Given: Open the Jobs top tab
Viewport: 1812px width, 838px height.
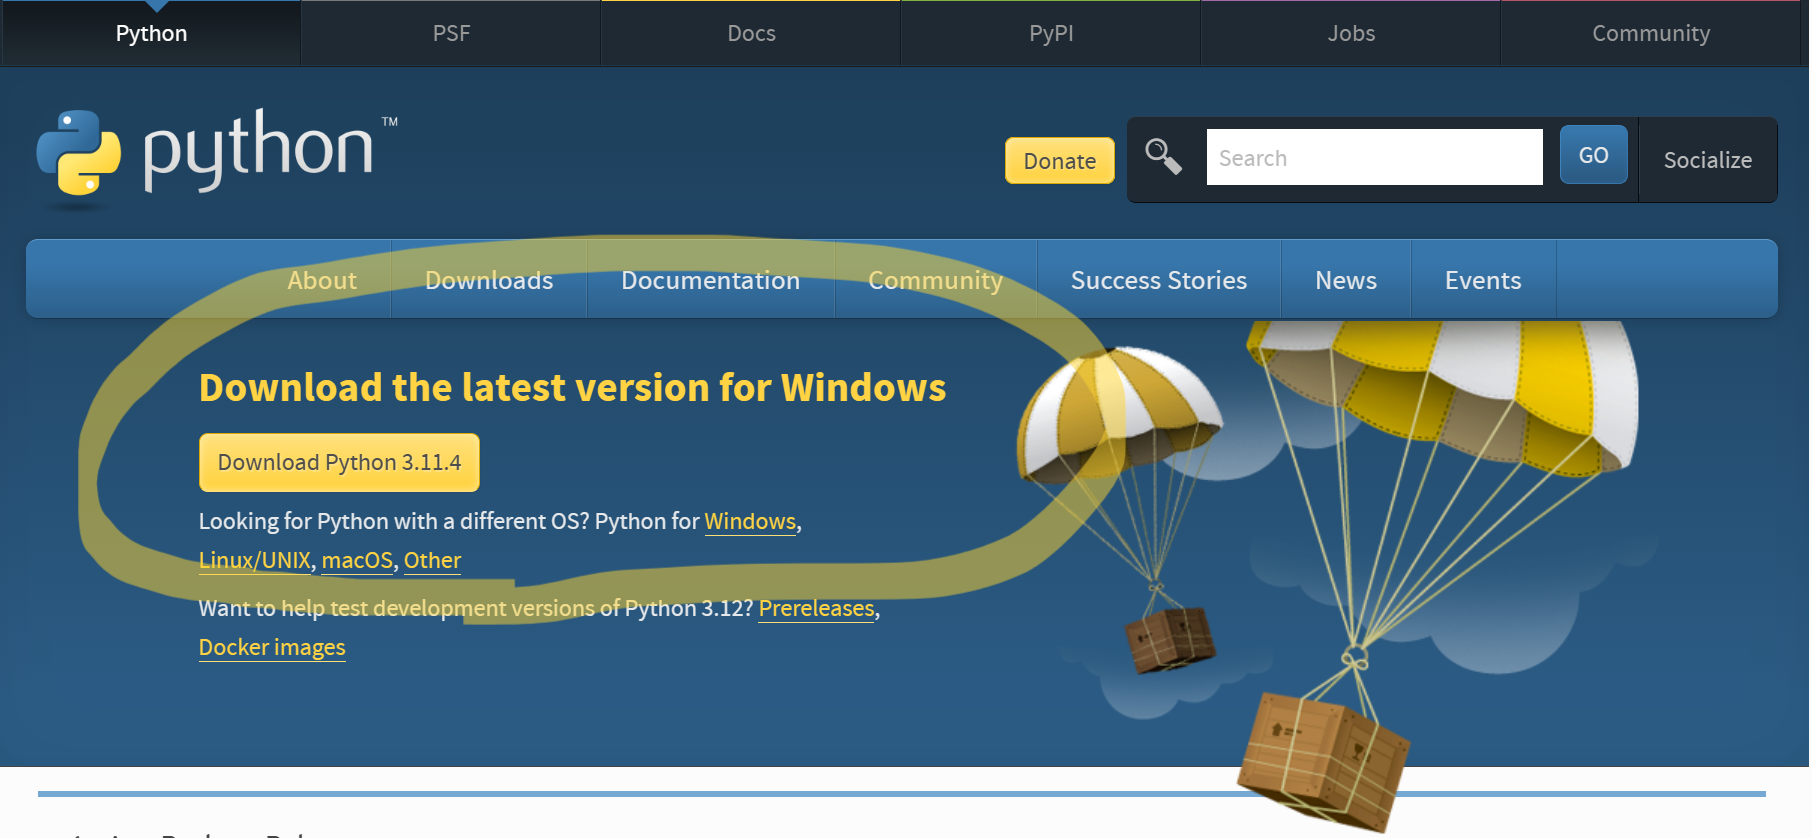Looking at the screenshot, I should point(1350,33).
